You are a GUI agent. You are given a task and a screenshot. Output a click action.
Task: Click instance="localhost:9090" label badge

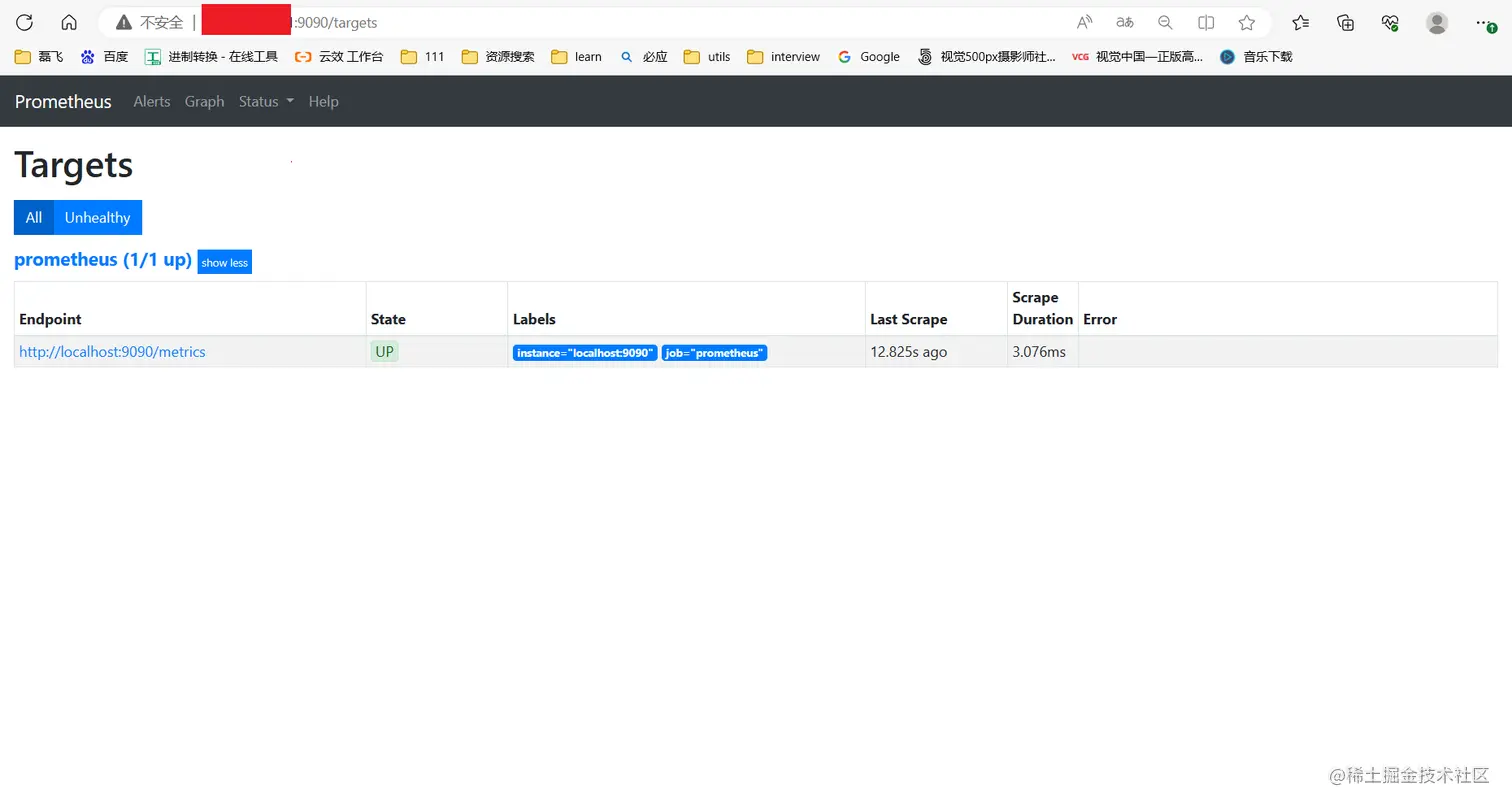click(x=585, y=353)
